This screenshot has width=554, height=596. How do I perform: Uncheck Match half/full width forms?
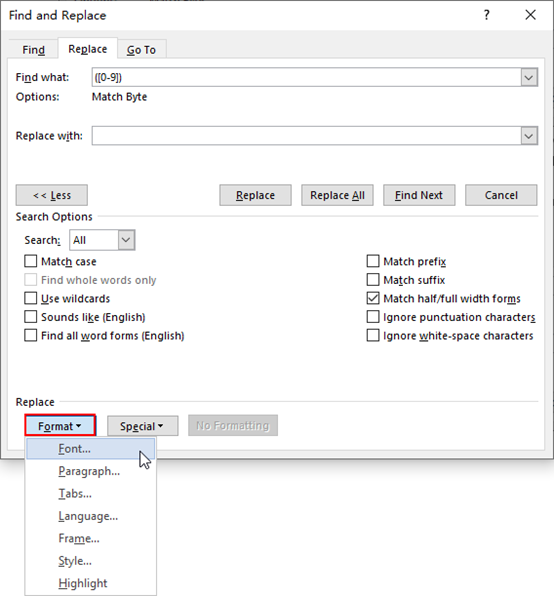tap(373, 298)
